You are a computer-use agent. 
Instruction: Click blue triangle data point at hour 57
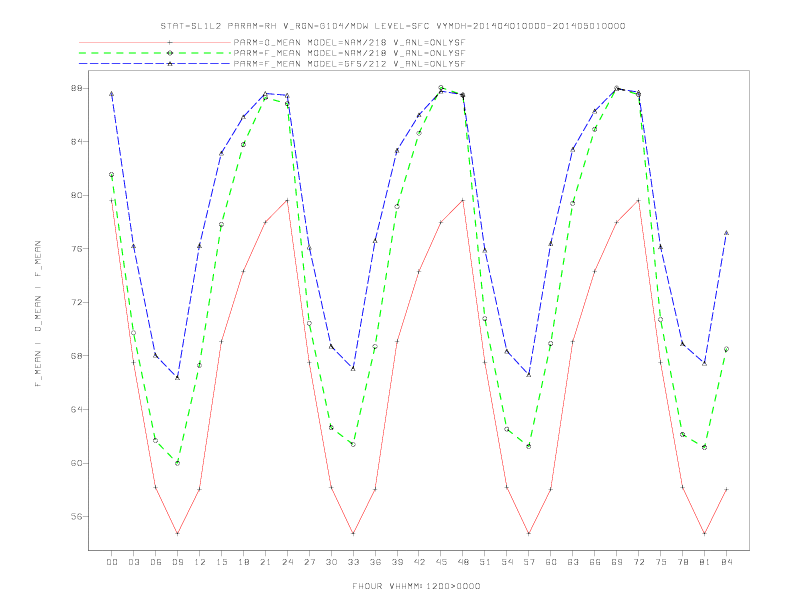[x=529, y=375]
